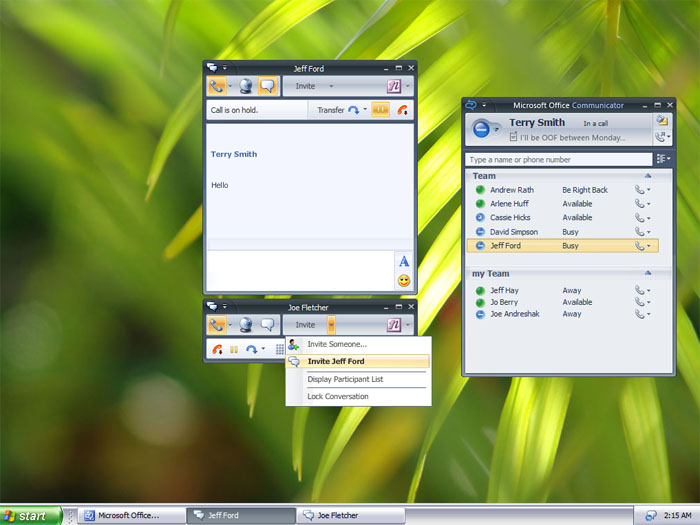This screenshot has width=700, height=525.
Task: Click Terry Smith presence status button
Action: (483, 129)
